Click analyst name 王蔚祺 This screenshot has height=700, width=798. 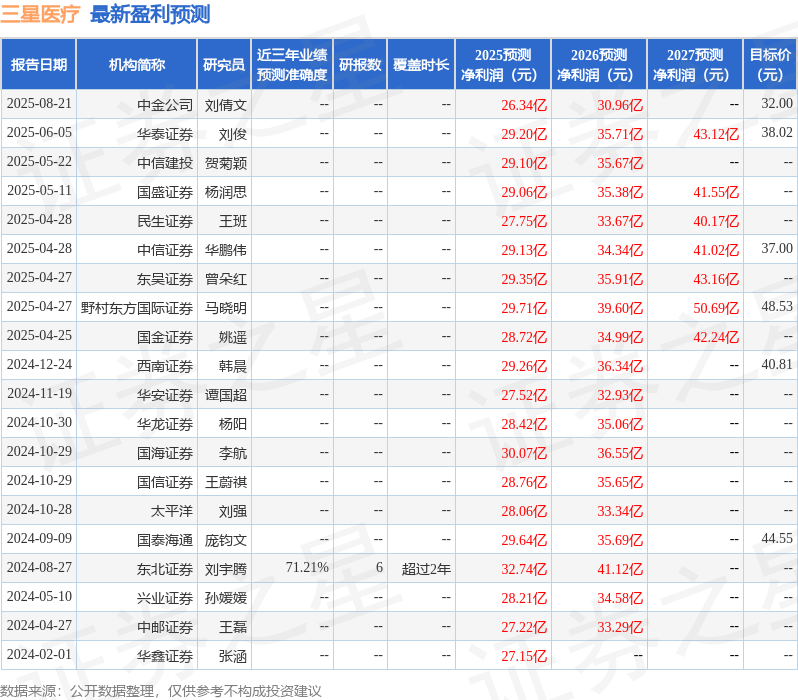[225, 483]
